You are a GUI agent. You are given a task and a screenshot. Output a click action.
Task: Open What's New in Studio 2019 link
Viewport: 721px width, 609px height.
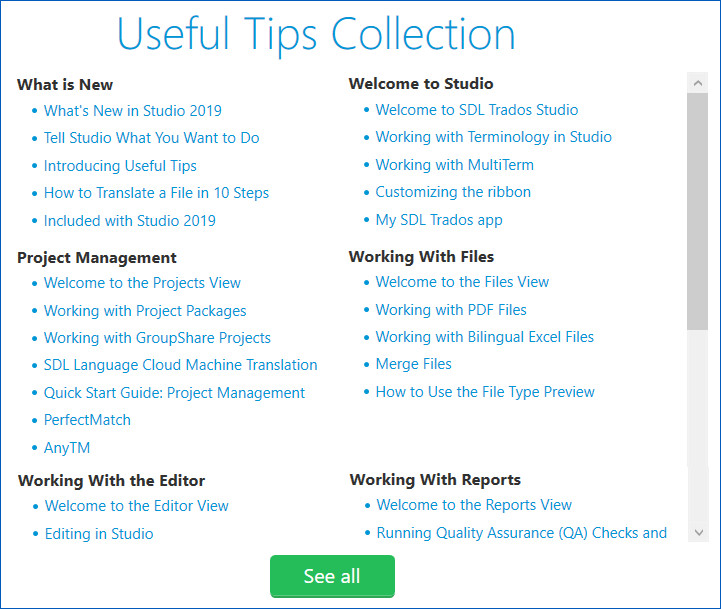(132, 111)
